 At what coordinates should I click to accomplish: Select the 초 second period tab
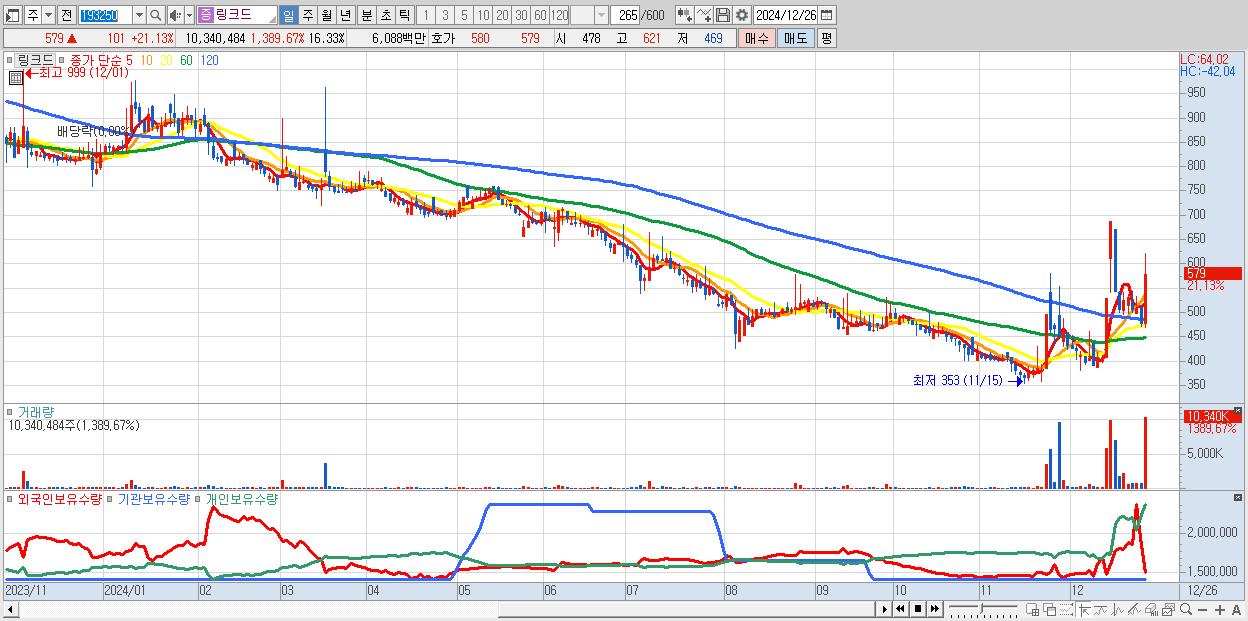[385, 16]
